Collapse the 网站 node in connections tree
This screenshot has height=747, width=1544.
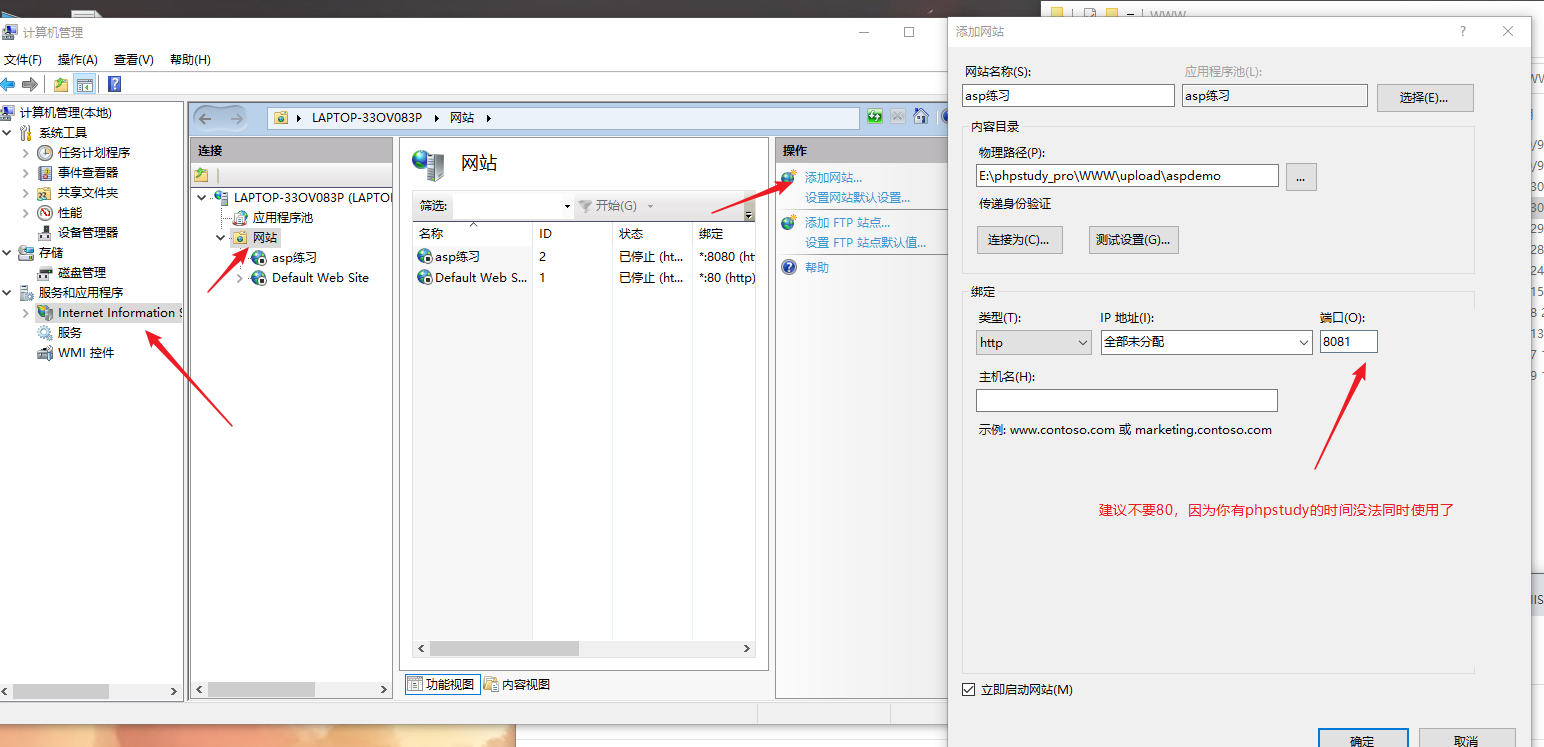[220, 238]
